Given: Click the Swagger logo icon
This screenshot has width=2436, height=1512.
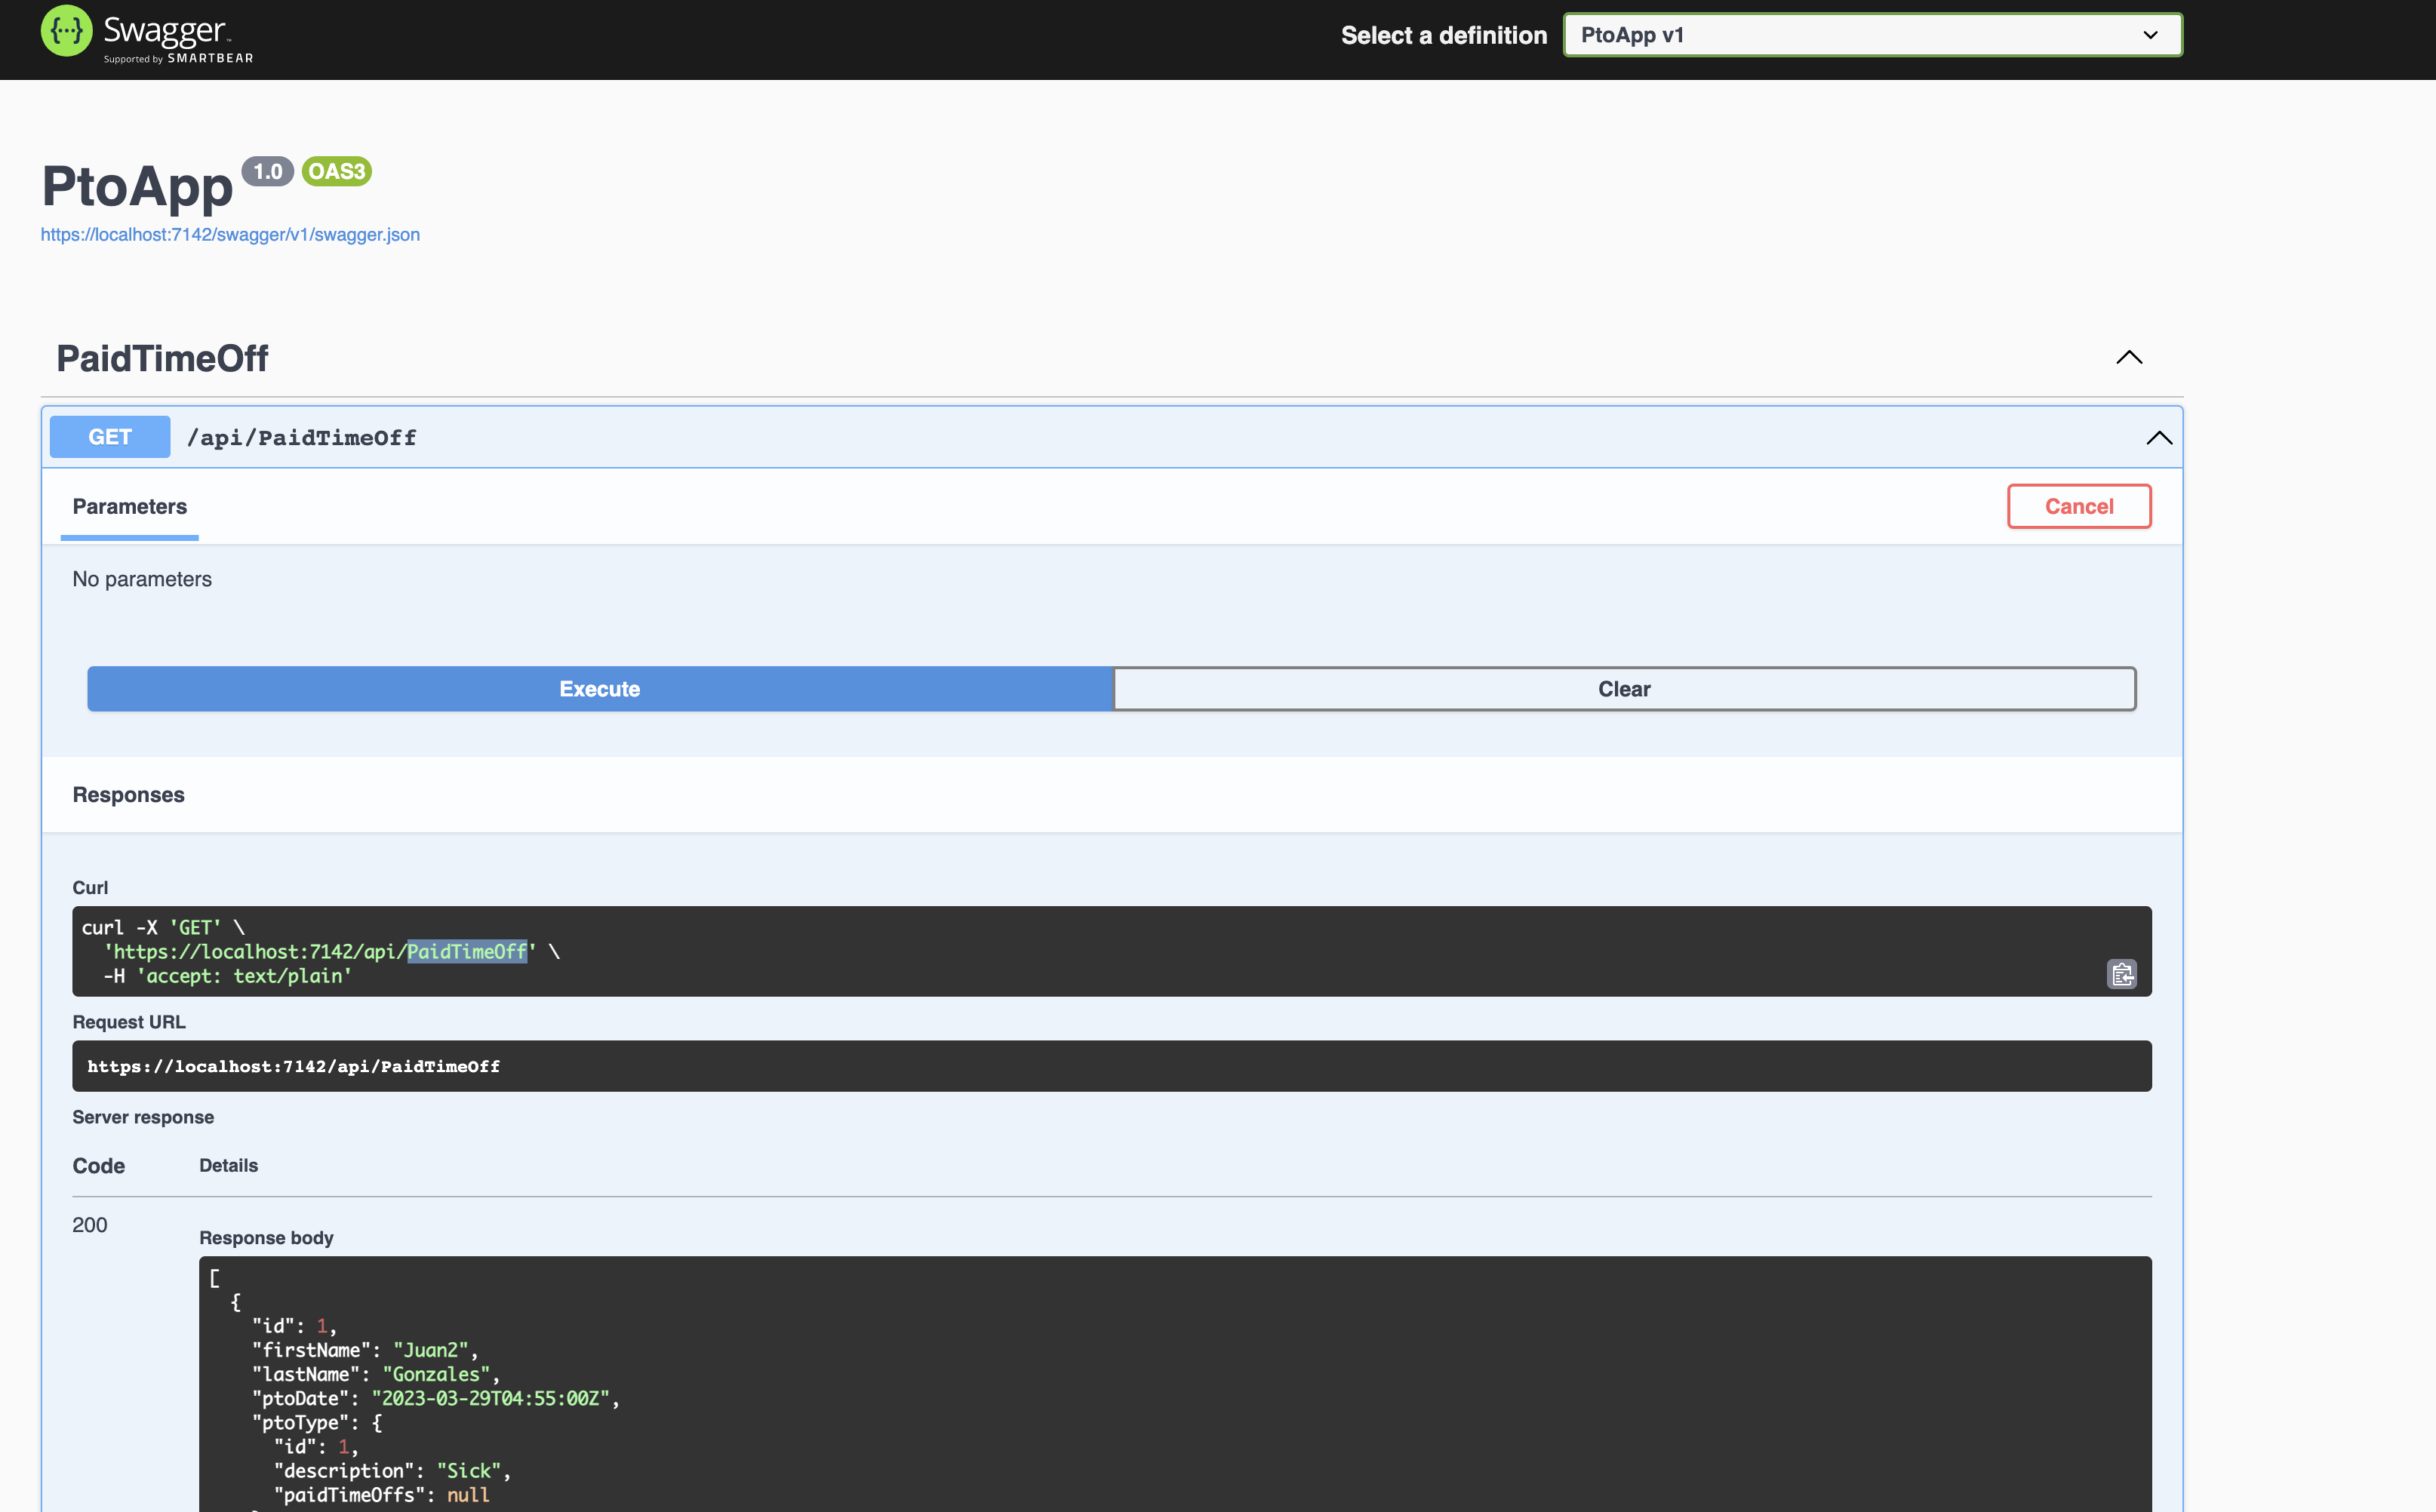Looking at the screenshot, I should [66, 32].
